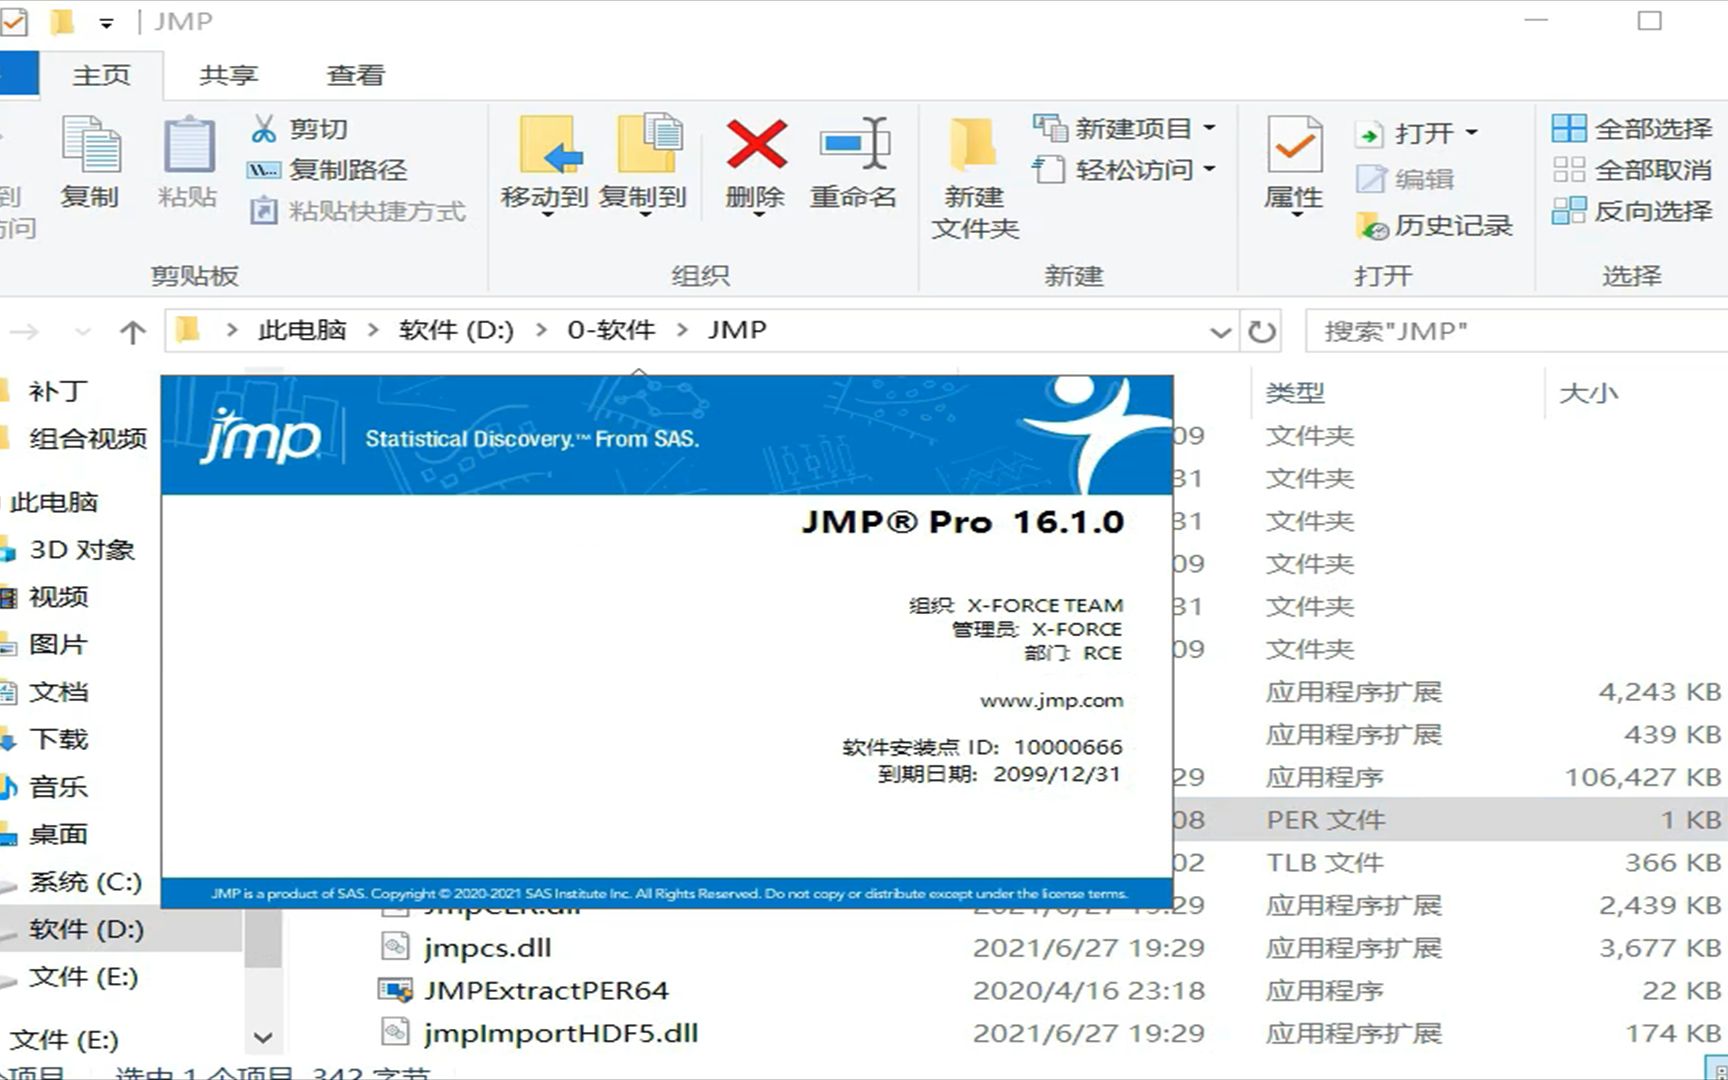Click the JMPExtractPER64 file icon
The width and height of the screenshot is (1728, 1080).
coord(396,990)
